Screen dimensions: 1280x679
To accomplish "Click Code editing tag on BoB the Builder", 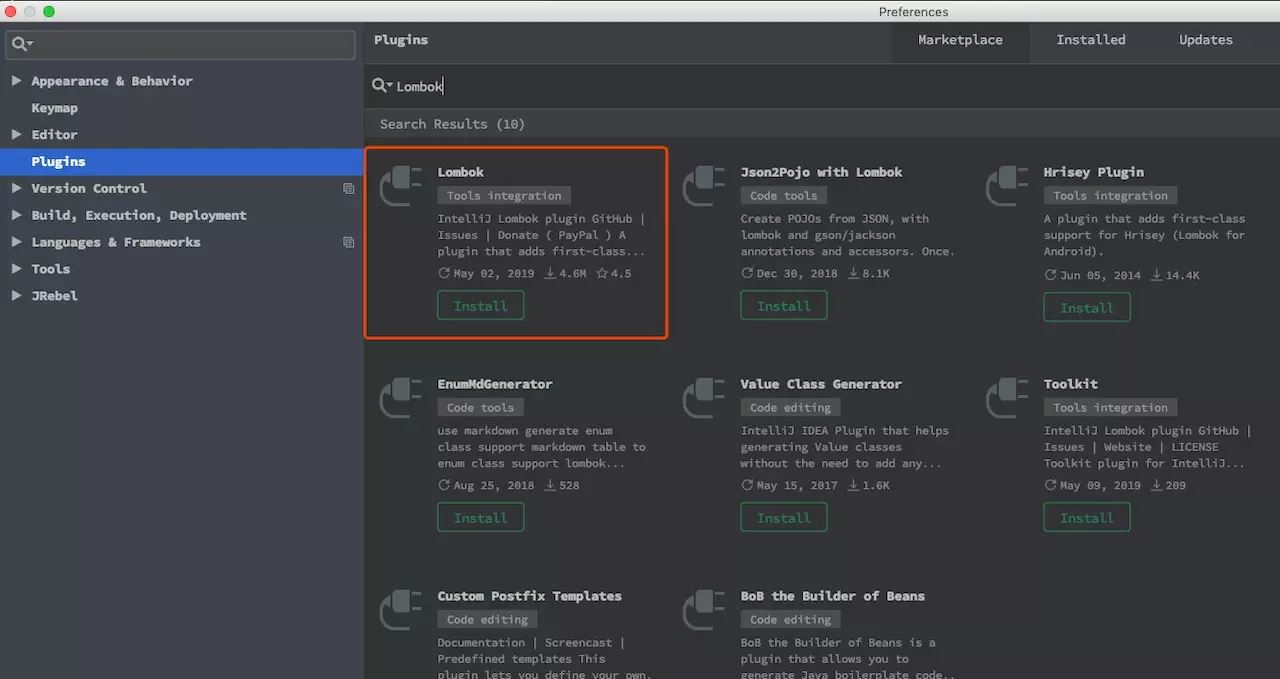I will (x=791, y=620).
